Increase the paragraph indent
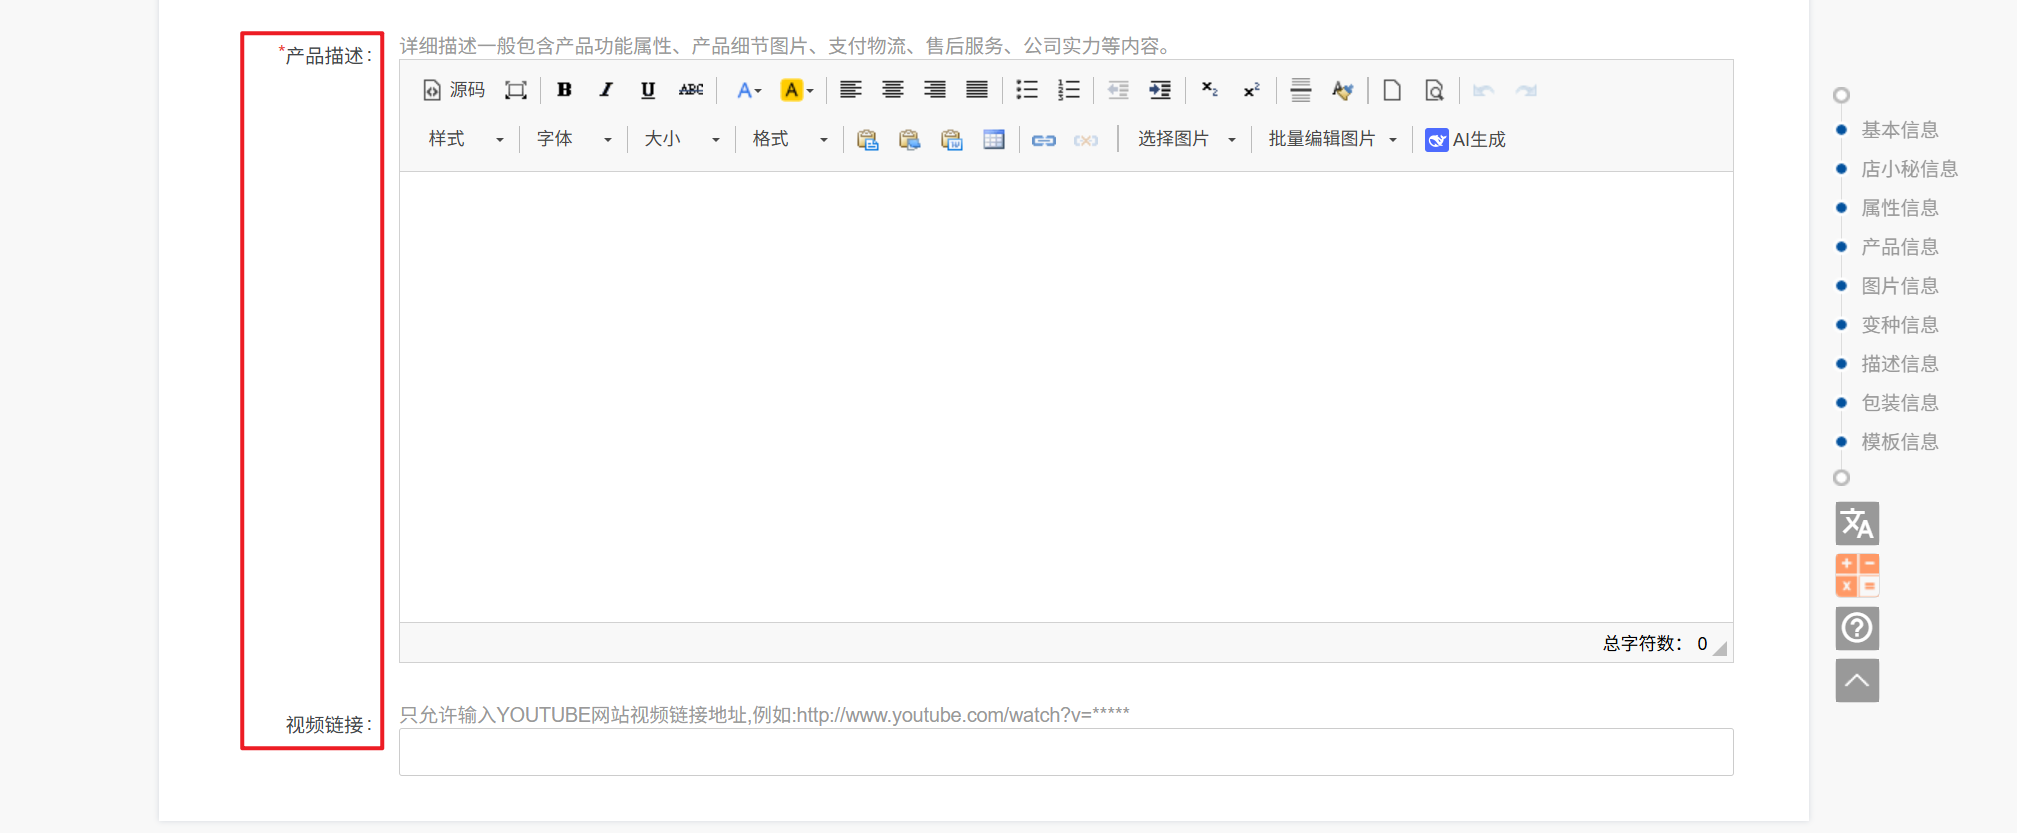Image resolution: width=2017 pixels, height=833 pixels. 1159,90
